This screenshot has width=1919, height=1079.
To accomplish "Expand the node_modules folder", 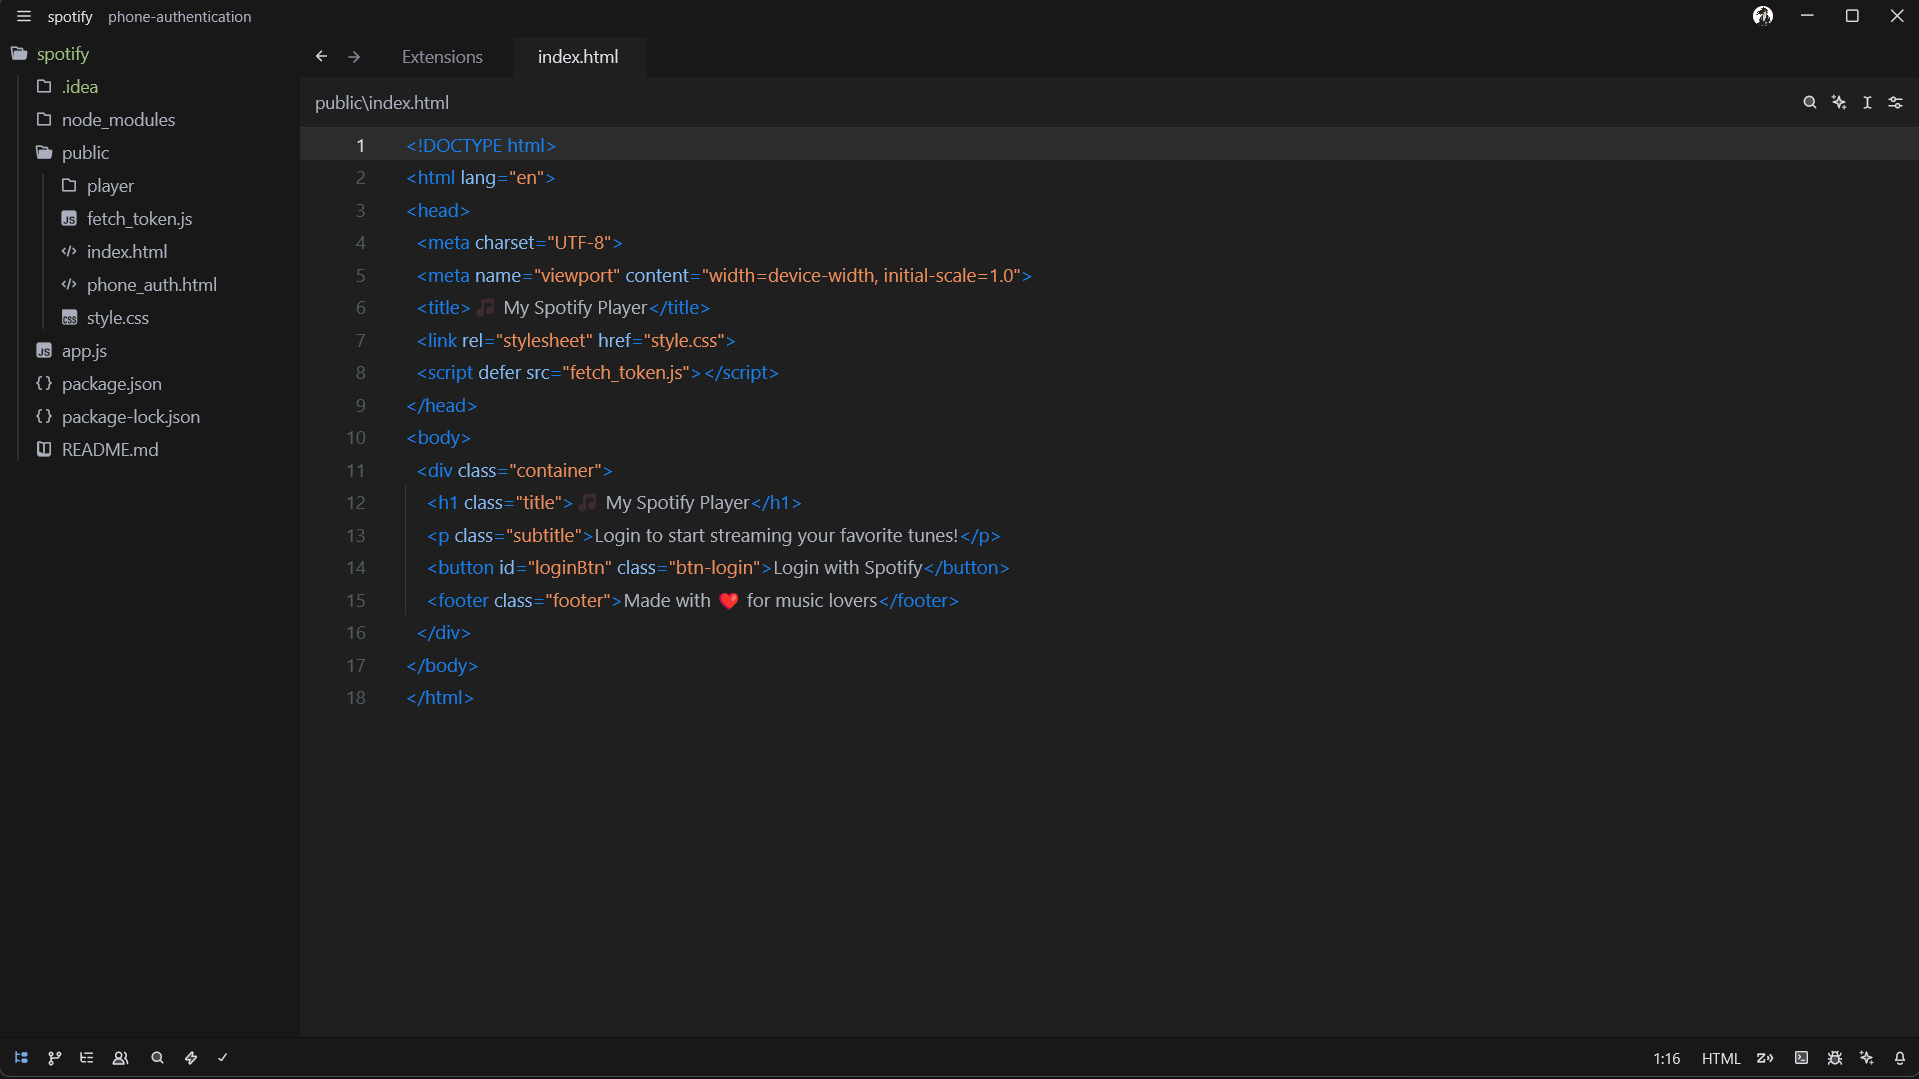I will pyautogui.click(x=117, y=119).
